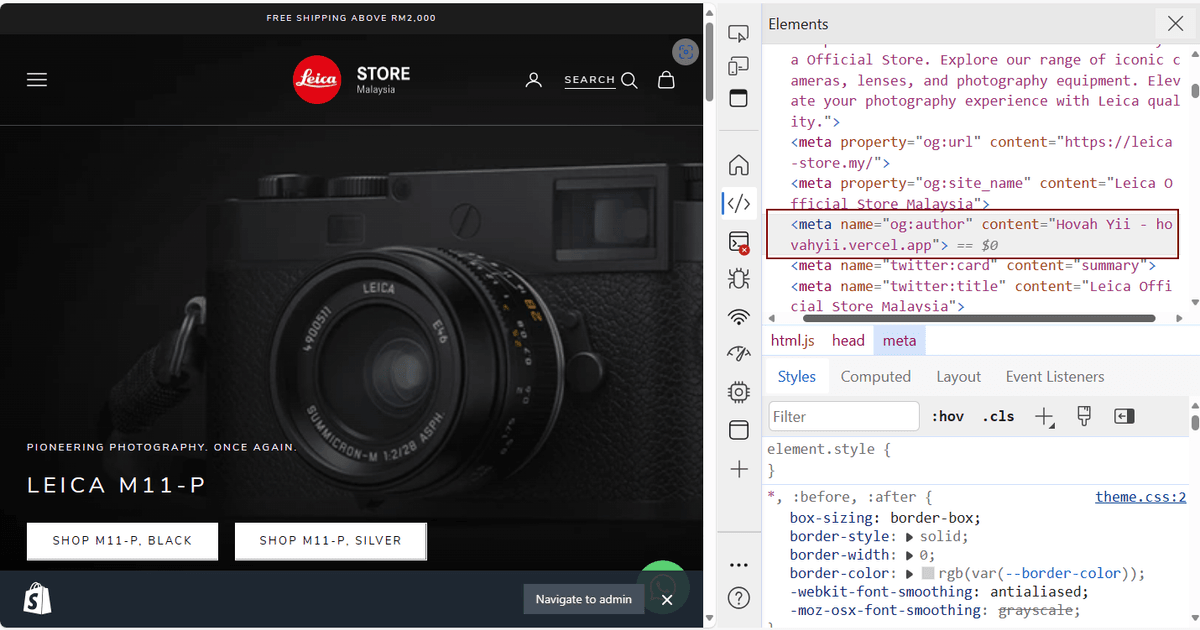The width and height of the screenshot is (1200, 630).
Task: Dismiss the Navigate to admin bar
Action: coord(667,599)
